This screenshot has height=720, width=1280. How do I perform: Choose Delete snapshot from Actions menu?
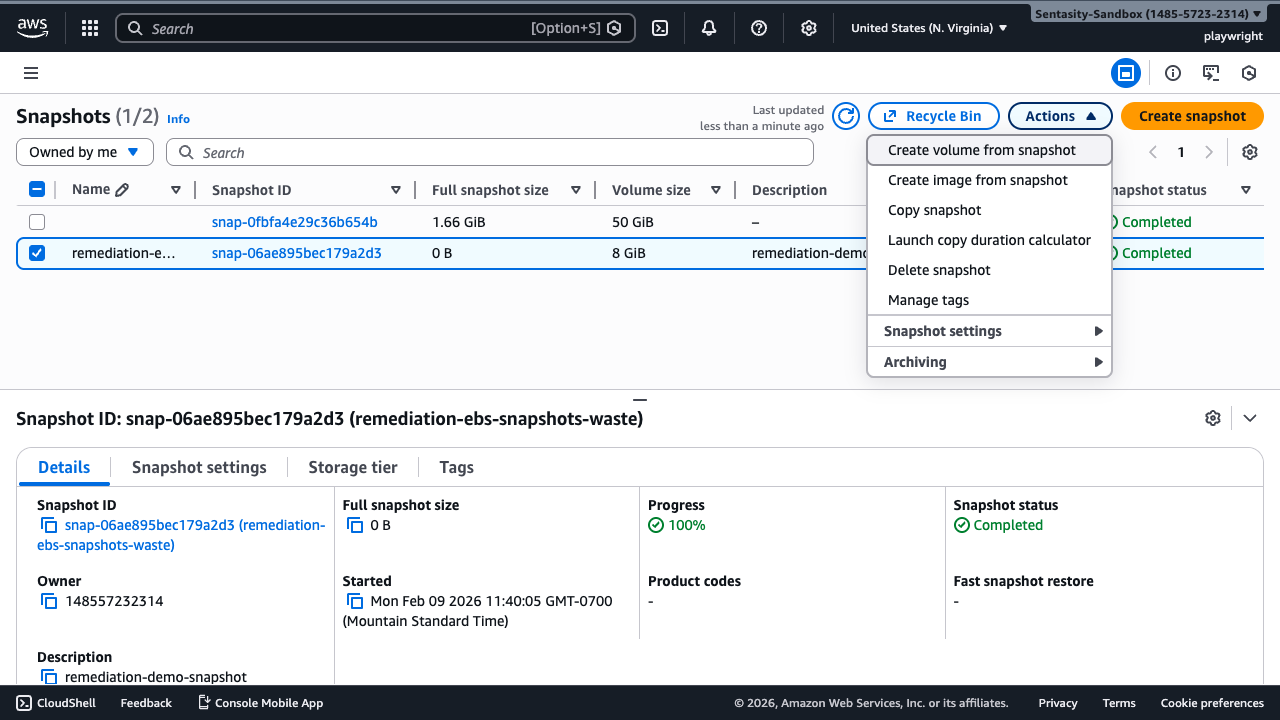[x=939, y=270]
